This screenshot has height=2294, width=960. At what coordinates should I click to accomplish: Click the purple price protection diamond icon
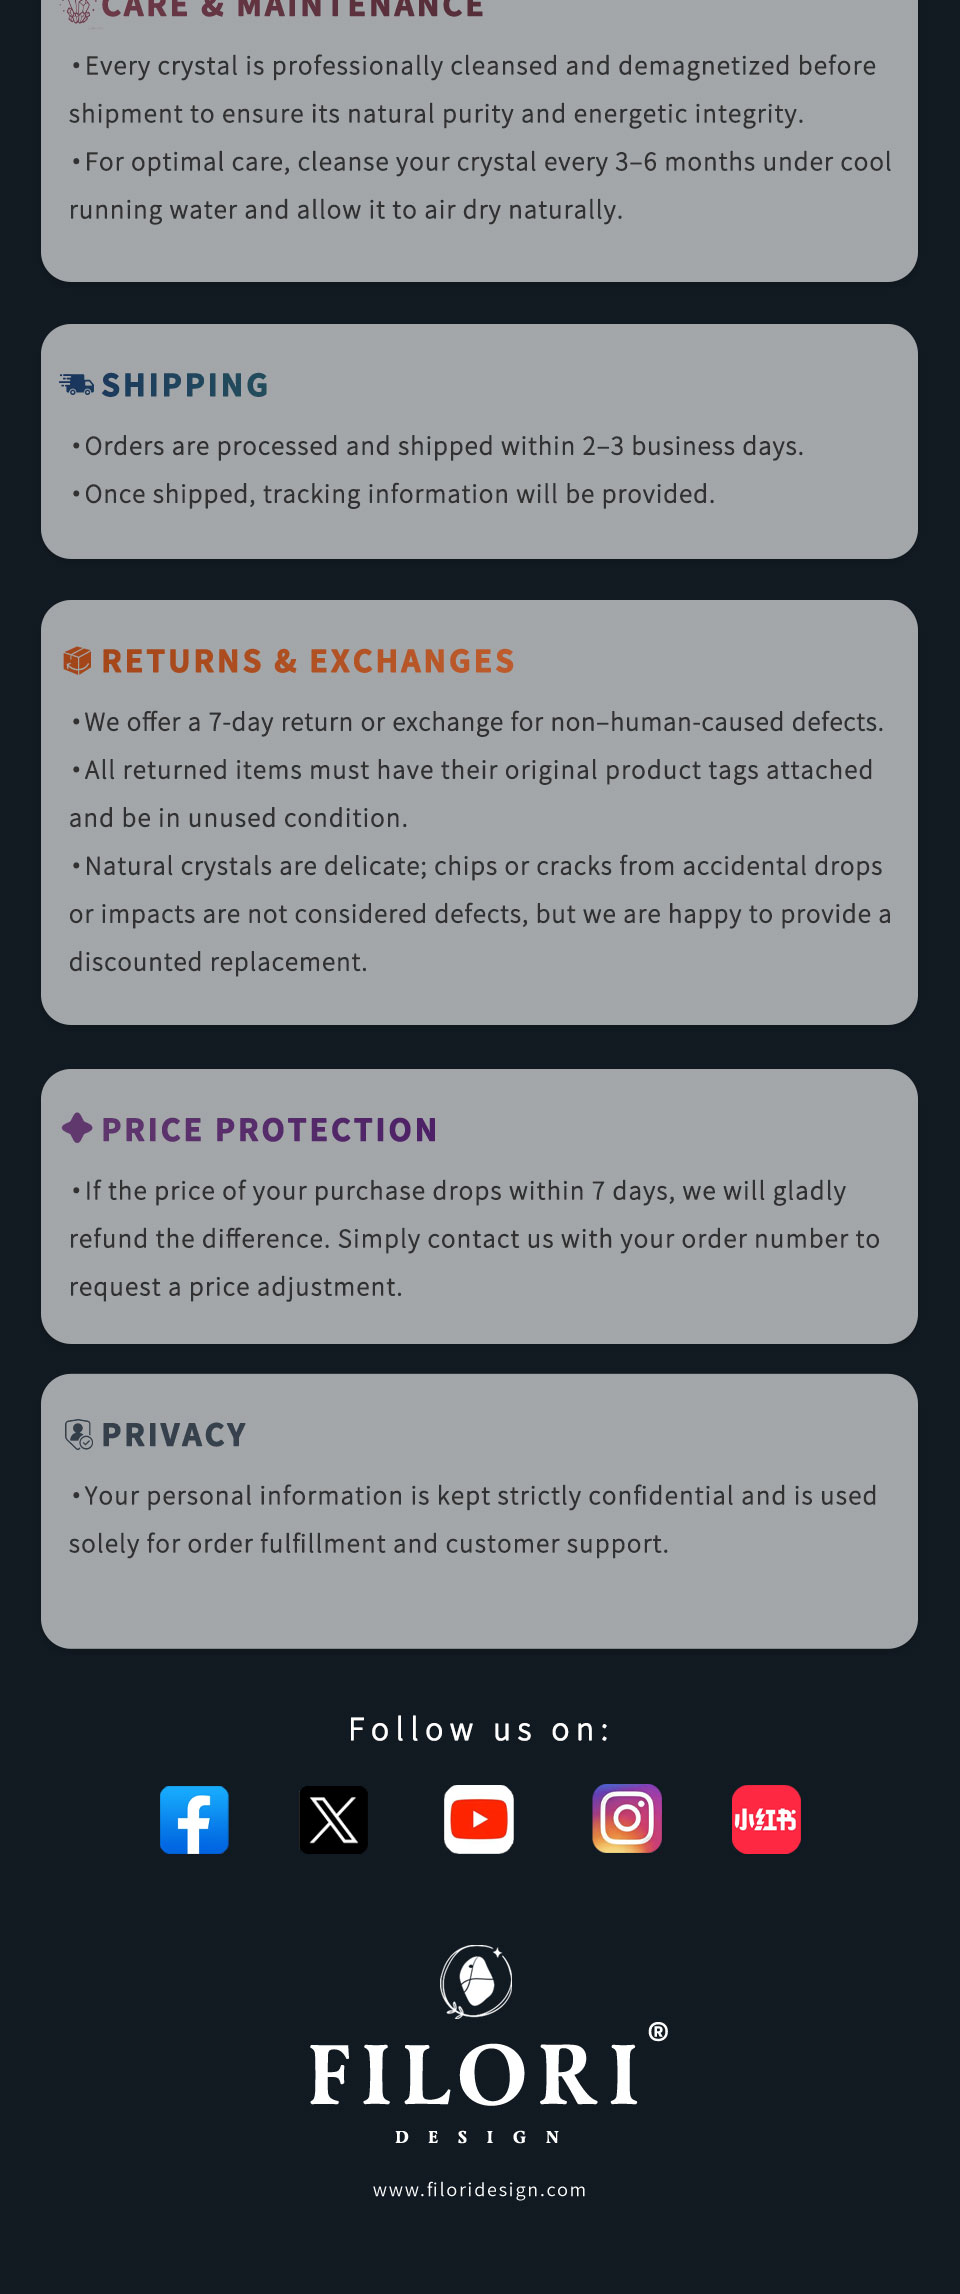tap(77, 1128)
